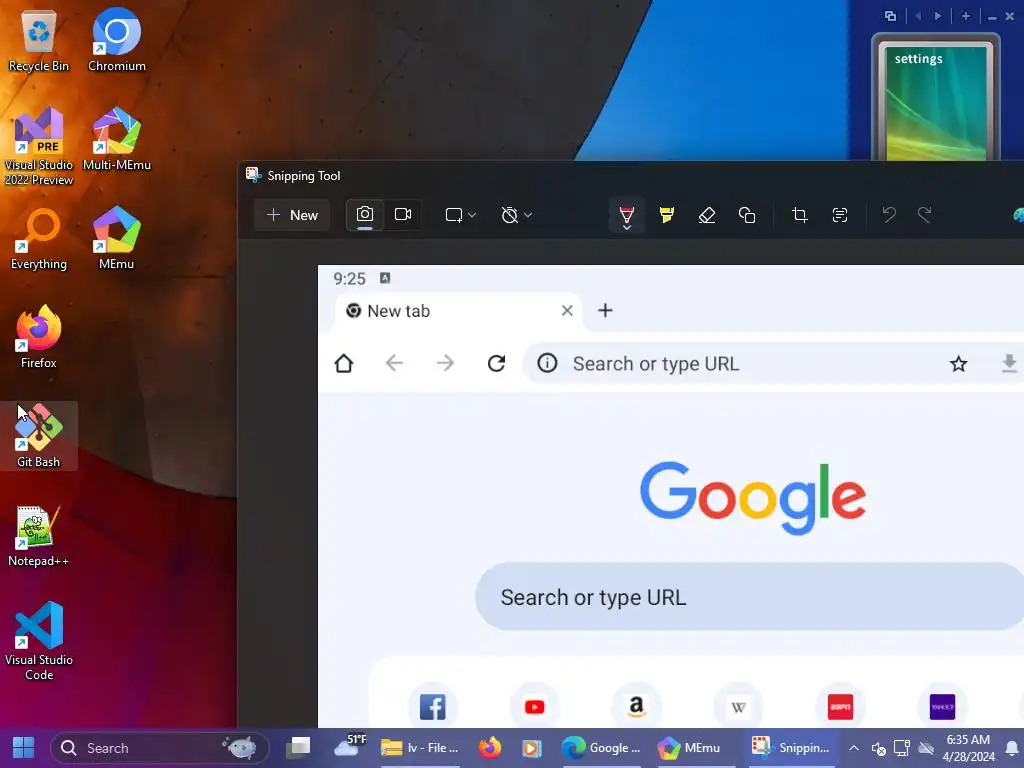The width and height of the screenshot is (1024, 768).
Task: Open the clock showing 6:35 AM
Action: (968, 748)
